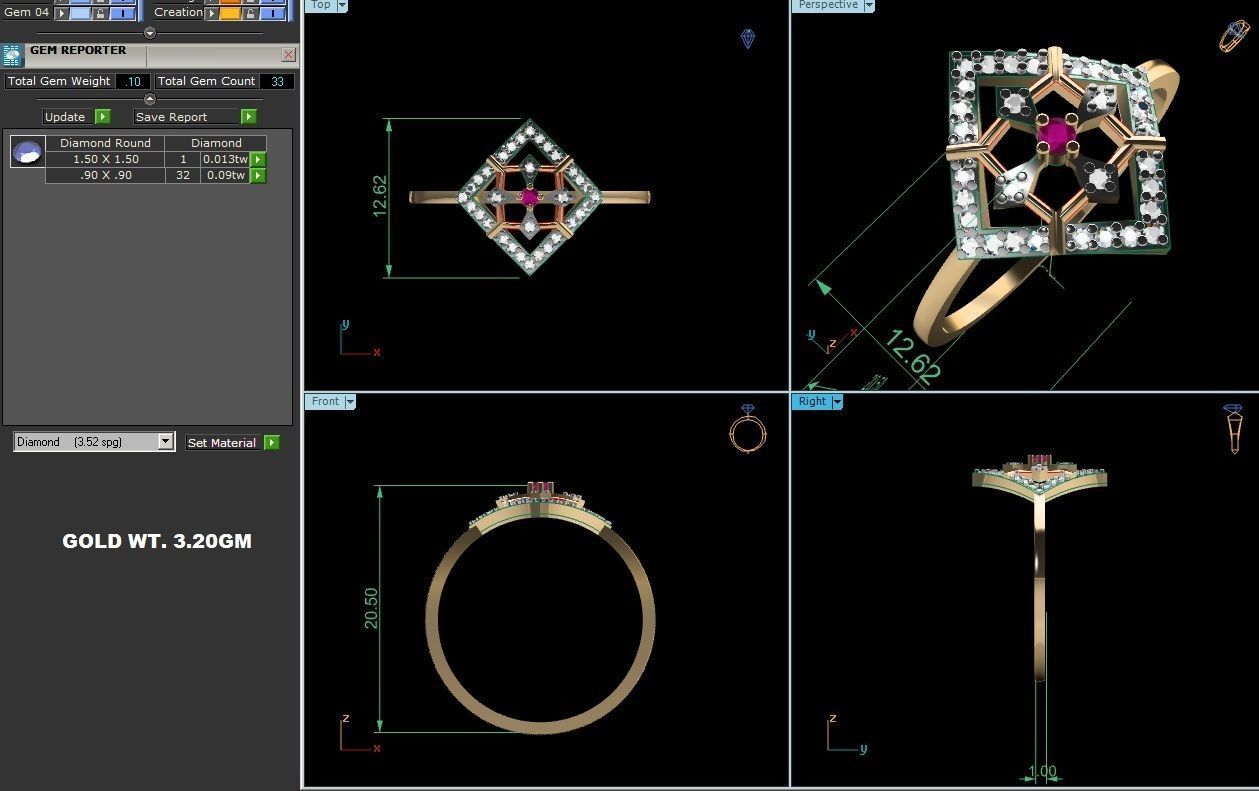Click green arrow on 0.013tw row
This screenshot has width=1259, height=791.
(258, 159)
